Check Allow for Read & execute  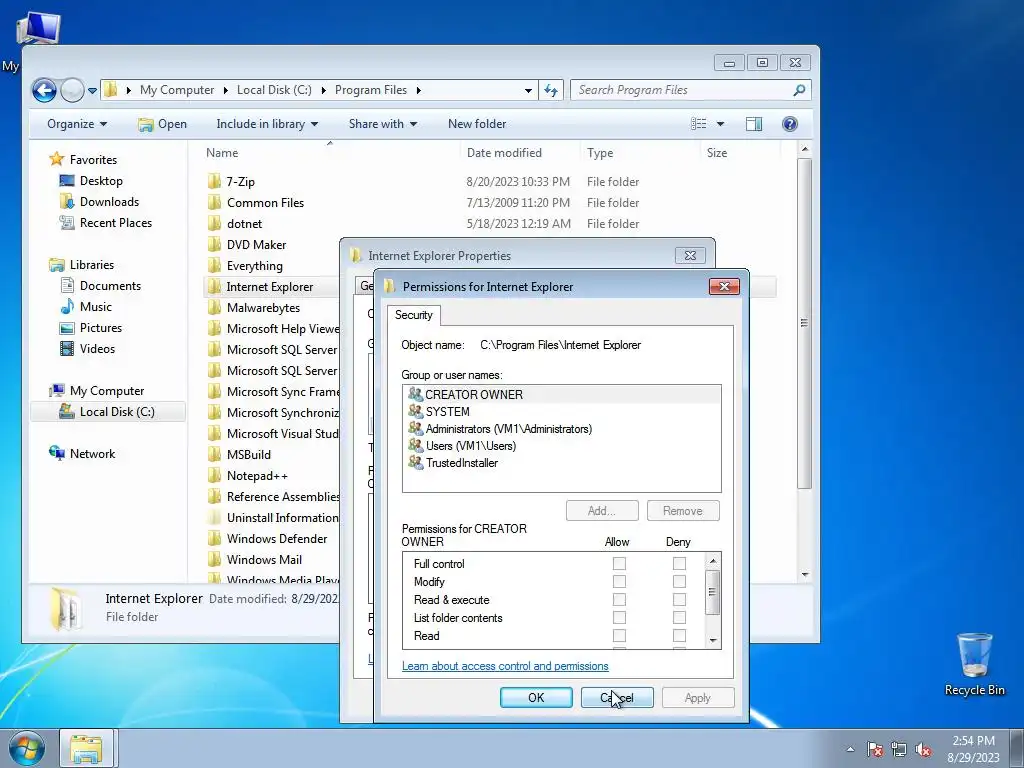(619, 600)
